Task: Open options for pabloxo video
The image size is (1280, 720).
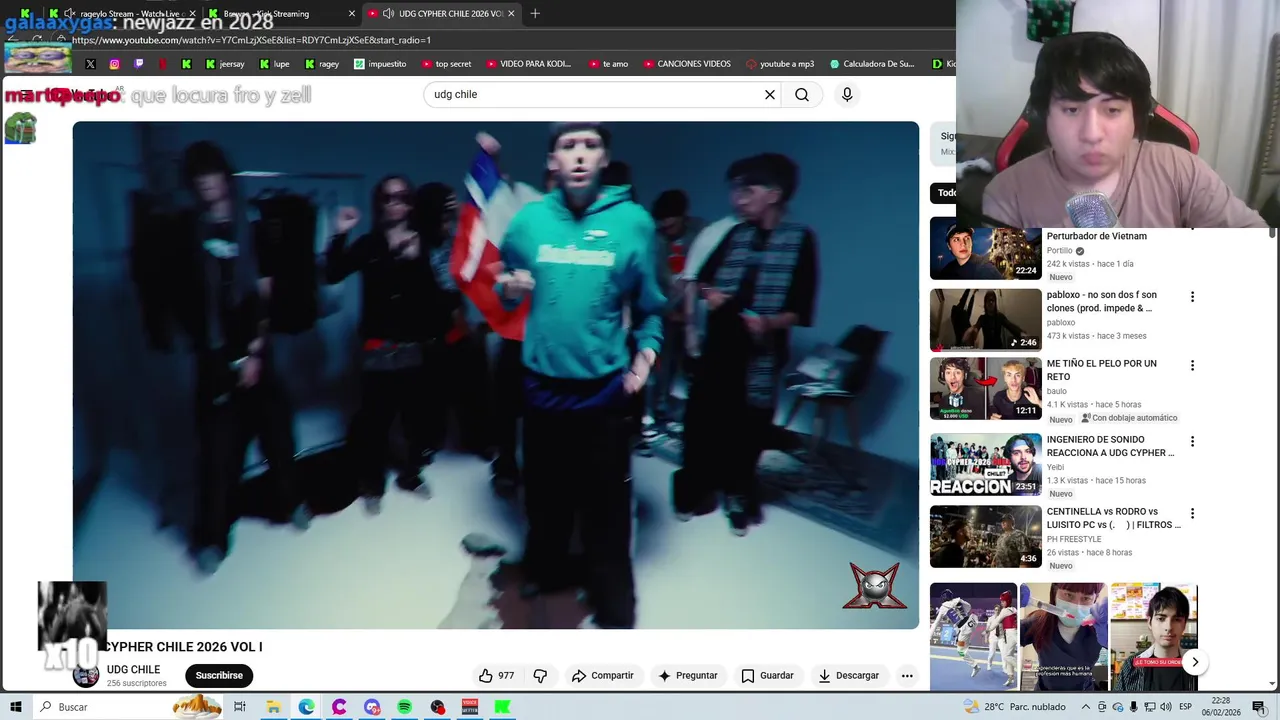Action: (1192, 297)
